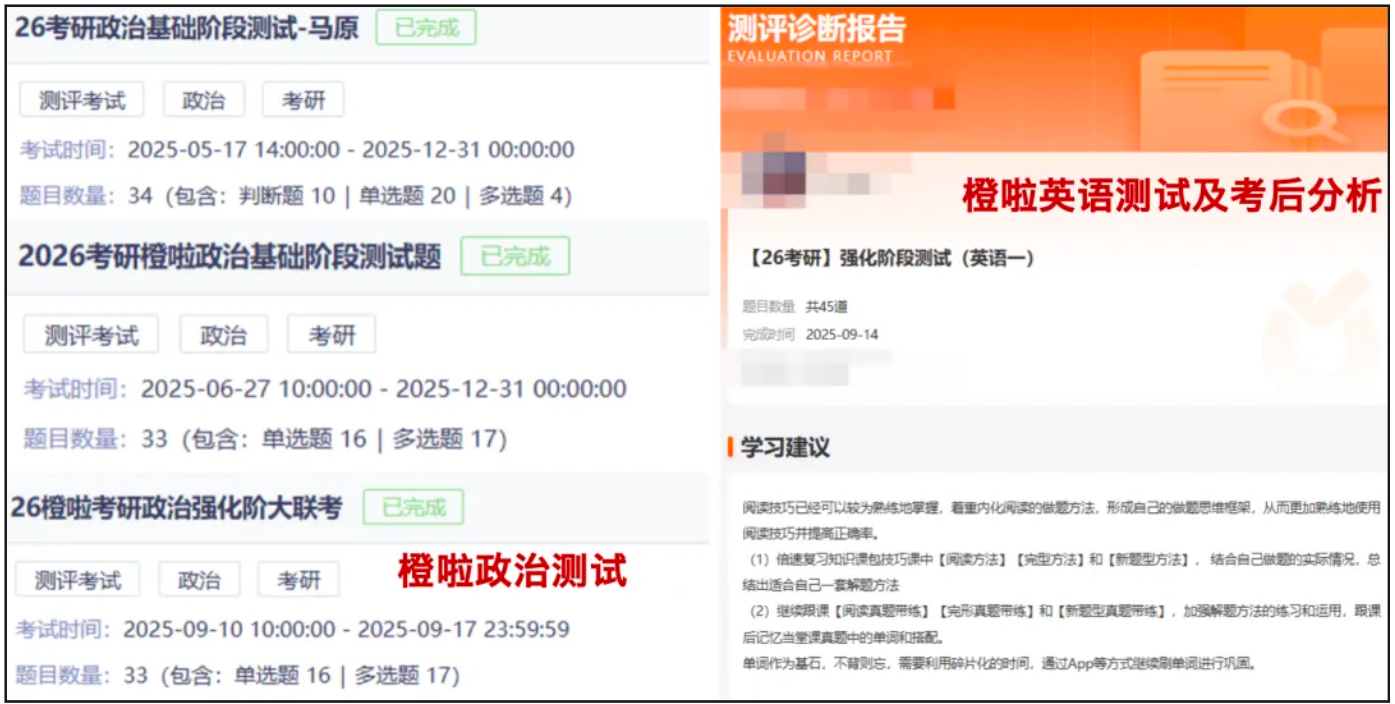Click the EVALUATION REPORT subtitle
Image resolution: width=1395 pixels, height=704 pixels.
pyautogui.click(x=810, y=56)
